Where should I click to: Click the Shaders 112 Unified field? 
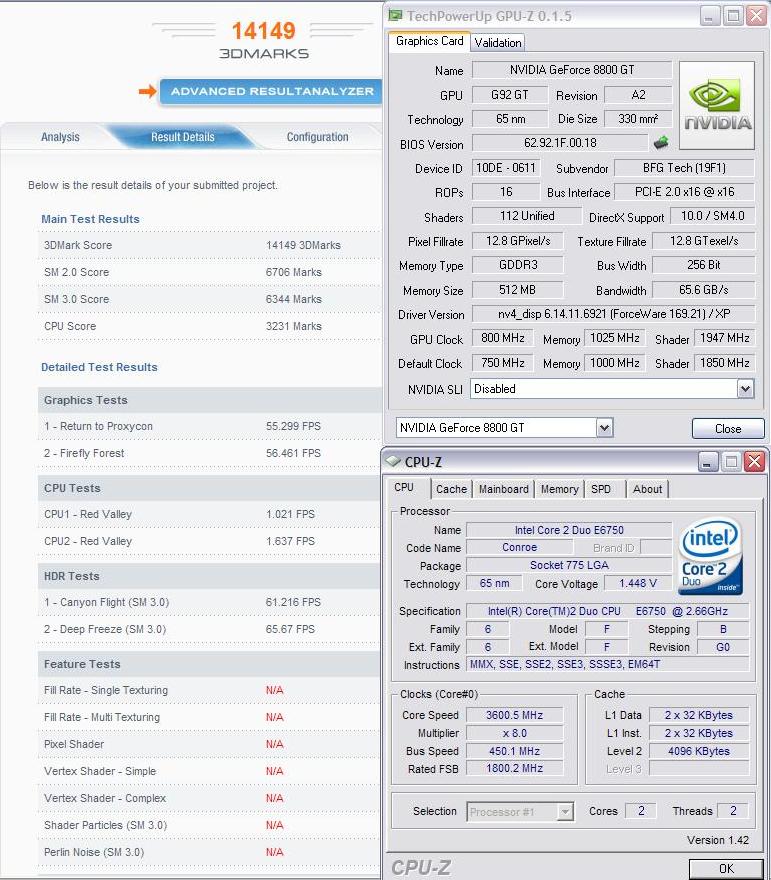(x=526, y=216)
